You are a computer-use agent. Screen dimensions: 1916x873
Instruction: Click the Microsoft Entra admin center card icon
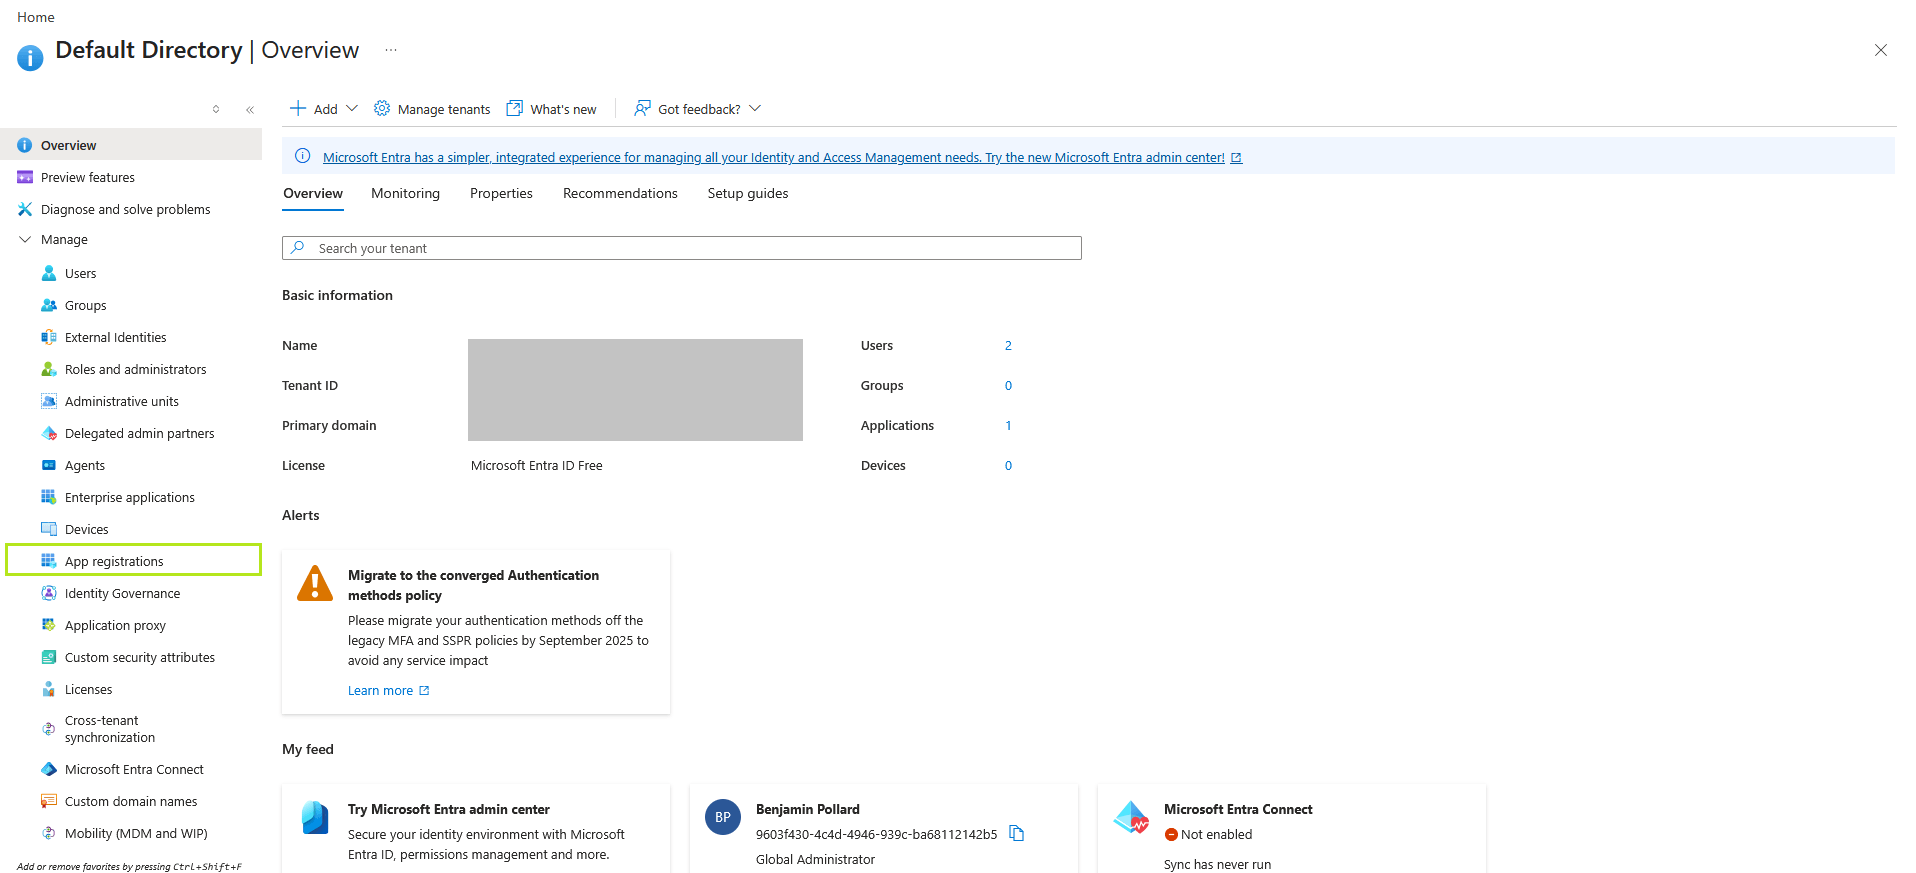coord(315,817)
